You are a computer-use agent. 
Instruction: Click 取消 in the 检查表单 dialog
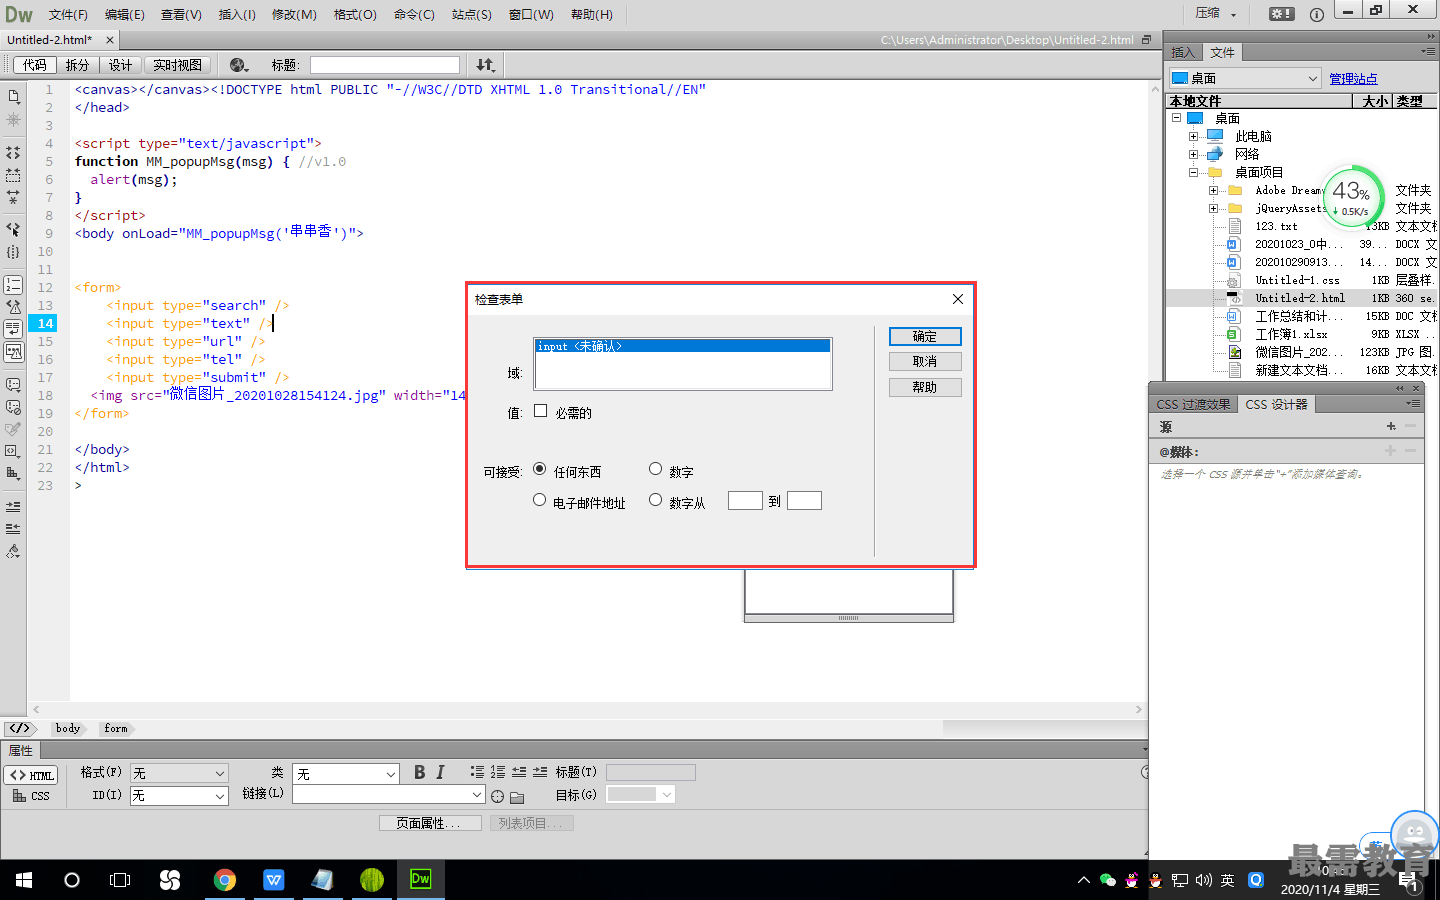tap(925, 361)
